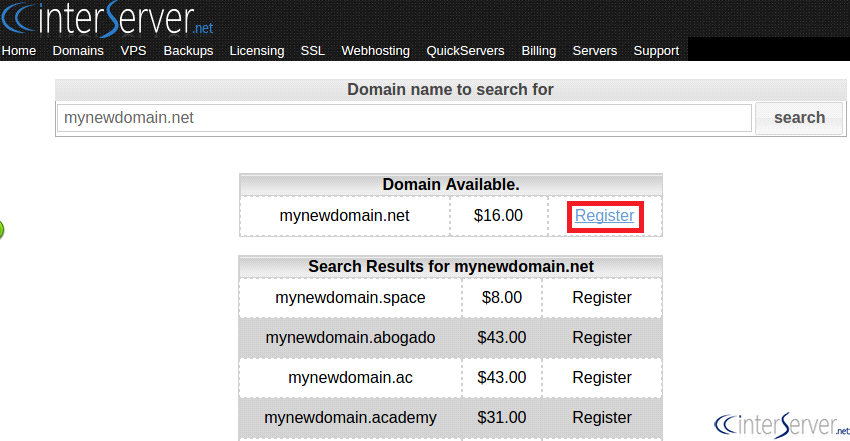Click the 'Domain name to search for' heading

450,89
